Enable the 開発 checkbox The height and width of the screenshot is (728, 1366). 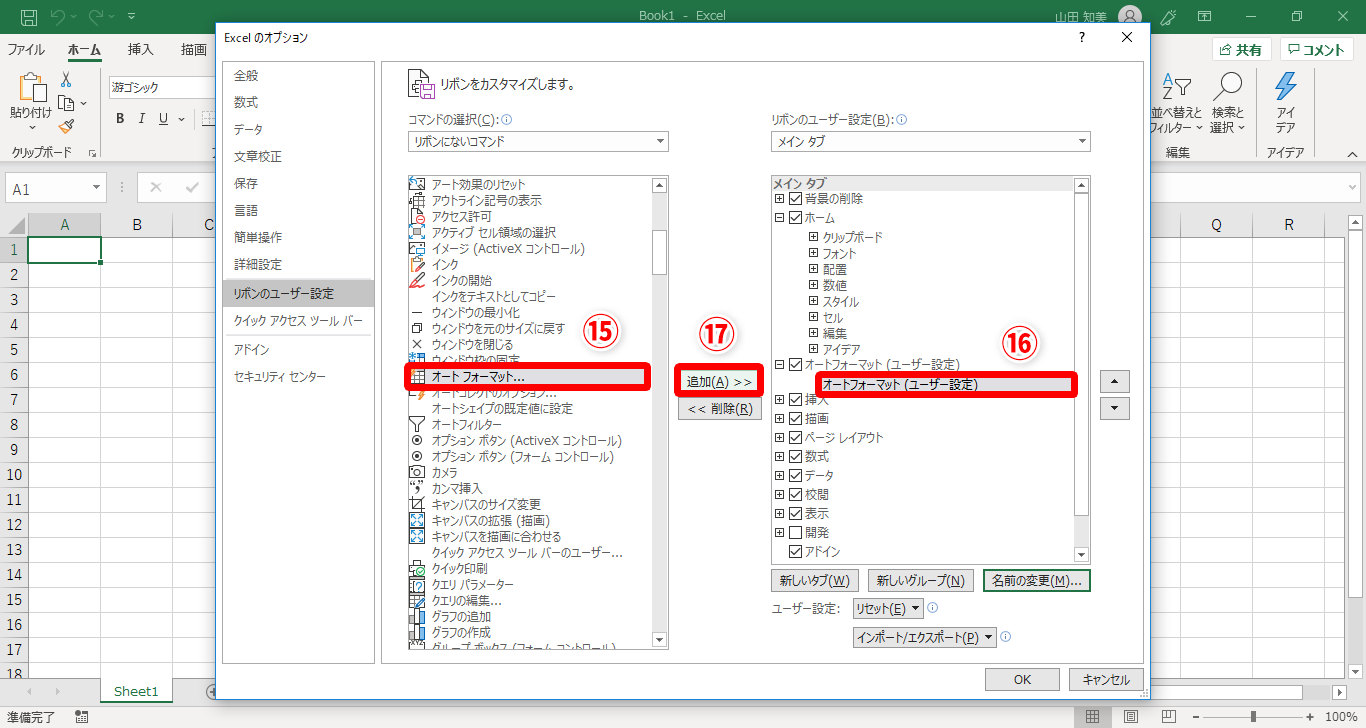pyautogui.click(x=796, y=532)
